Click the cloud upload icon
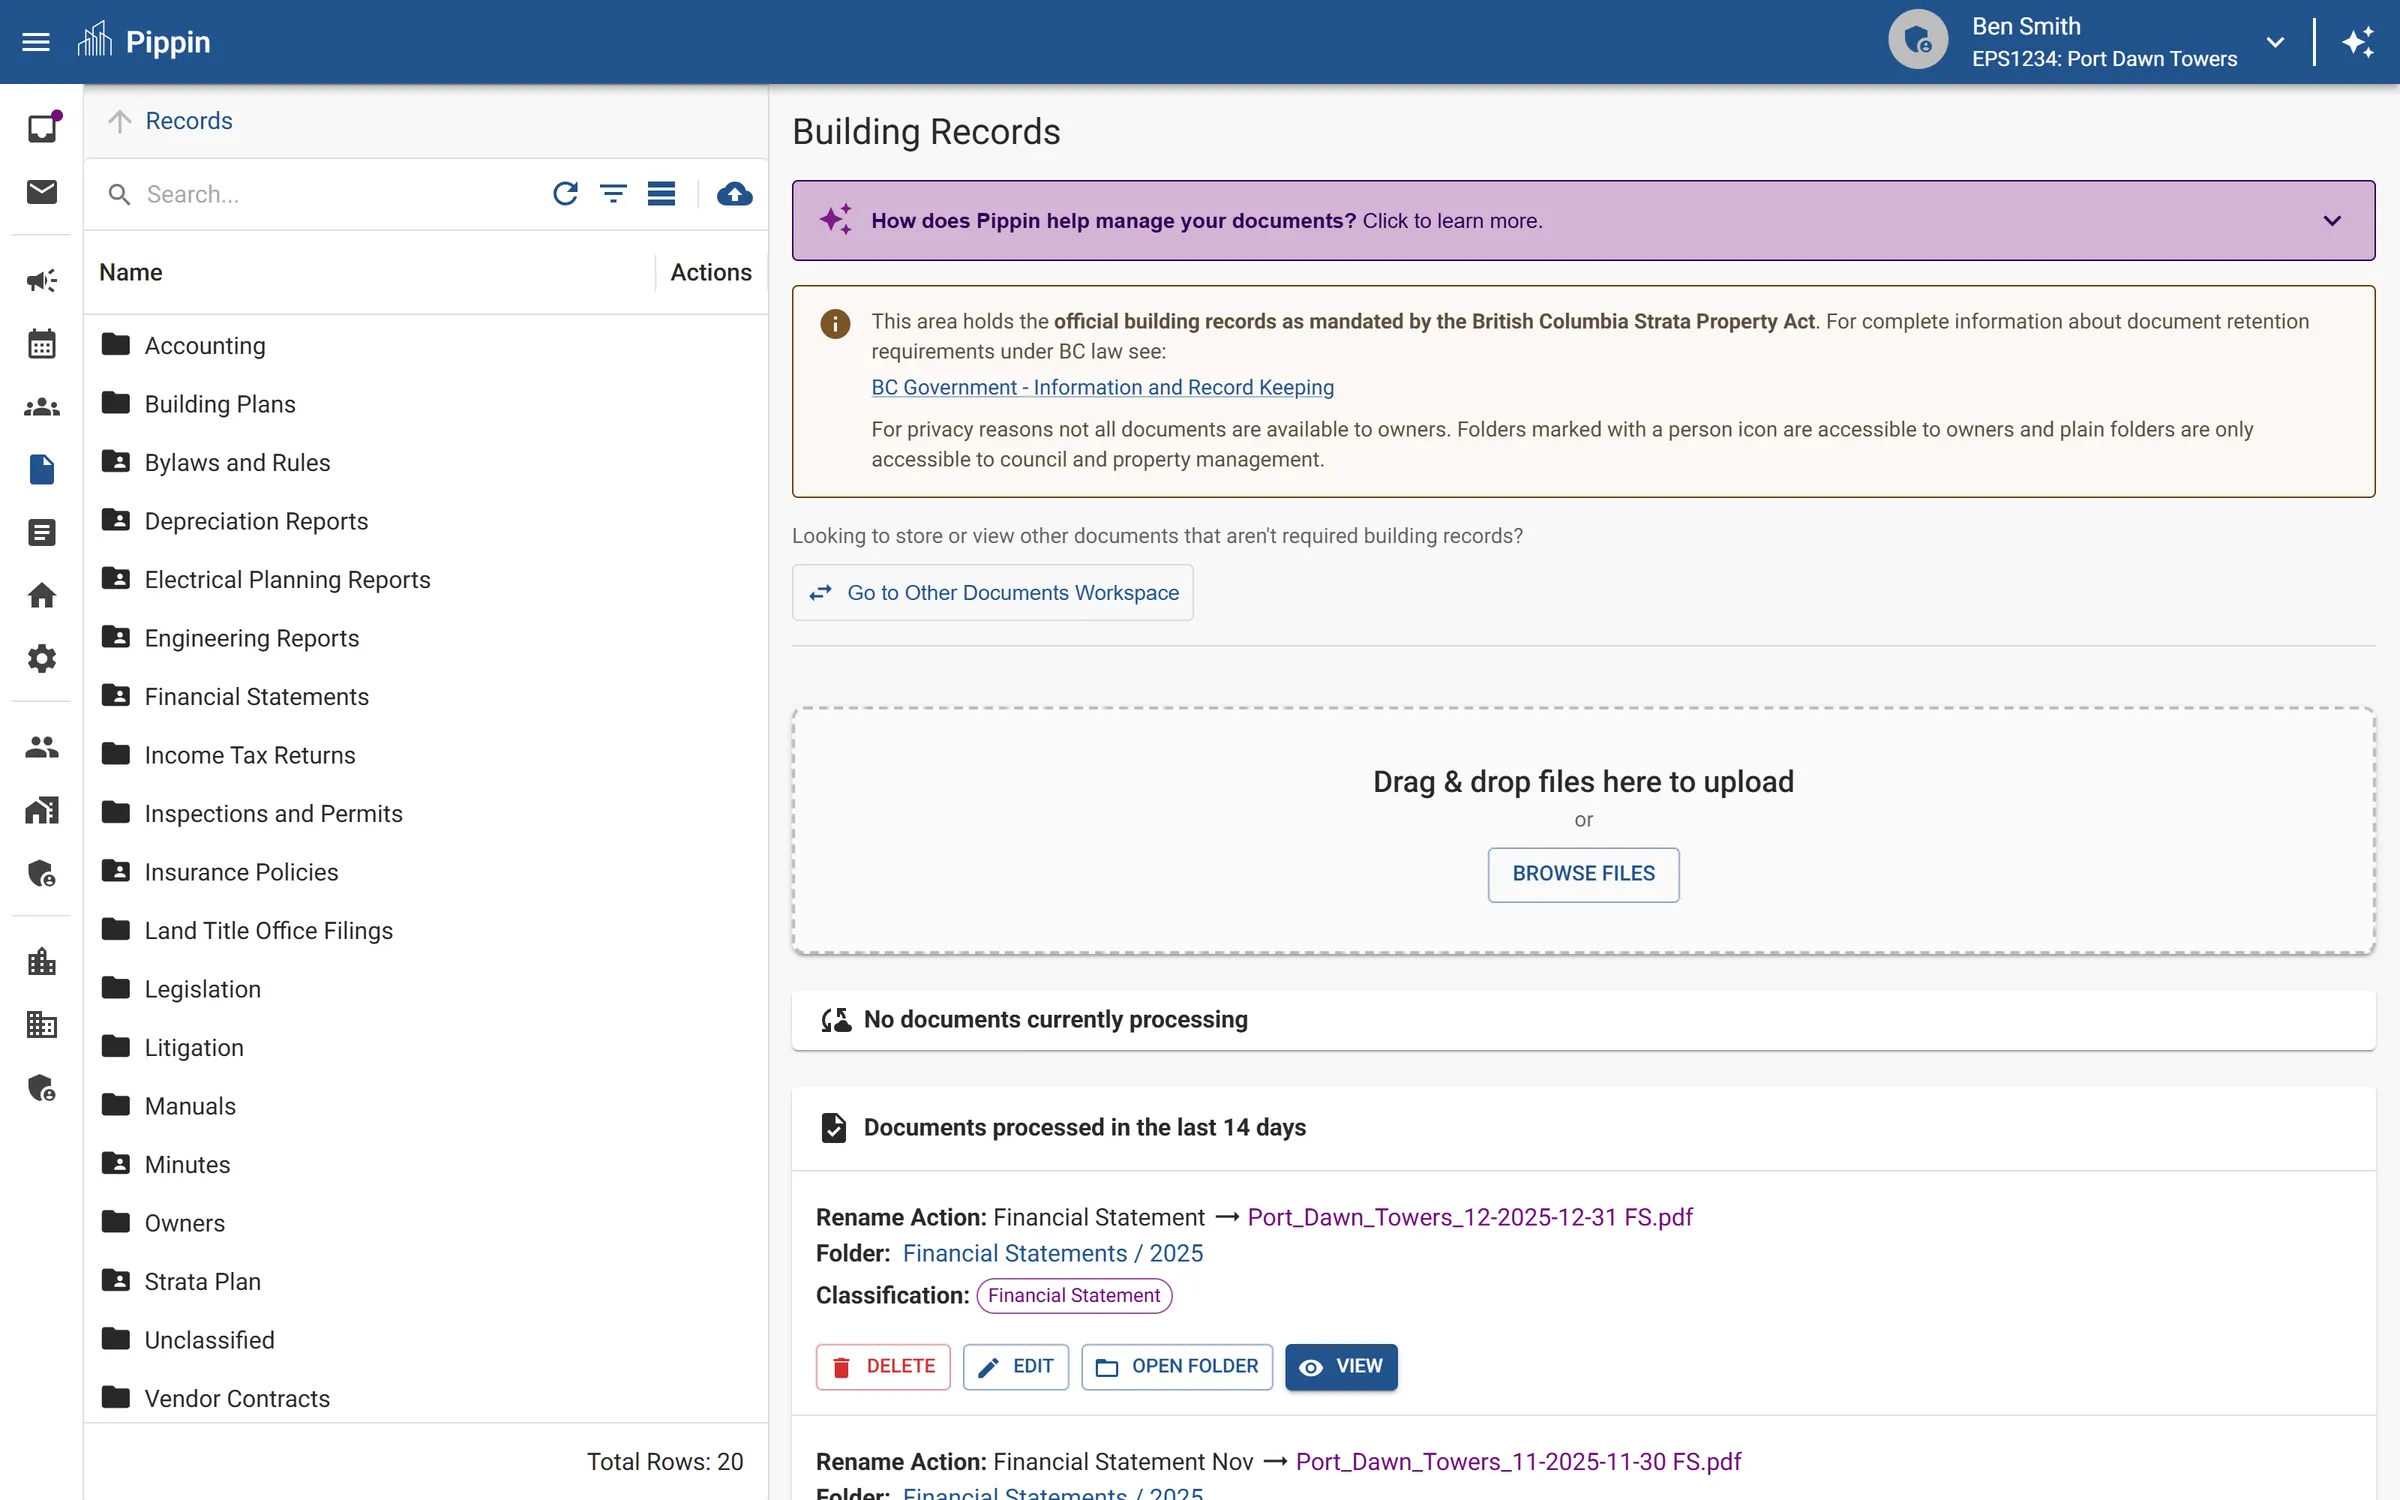 click(734, 194)
